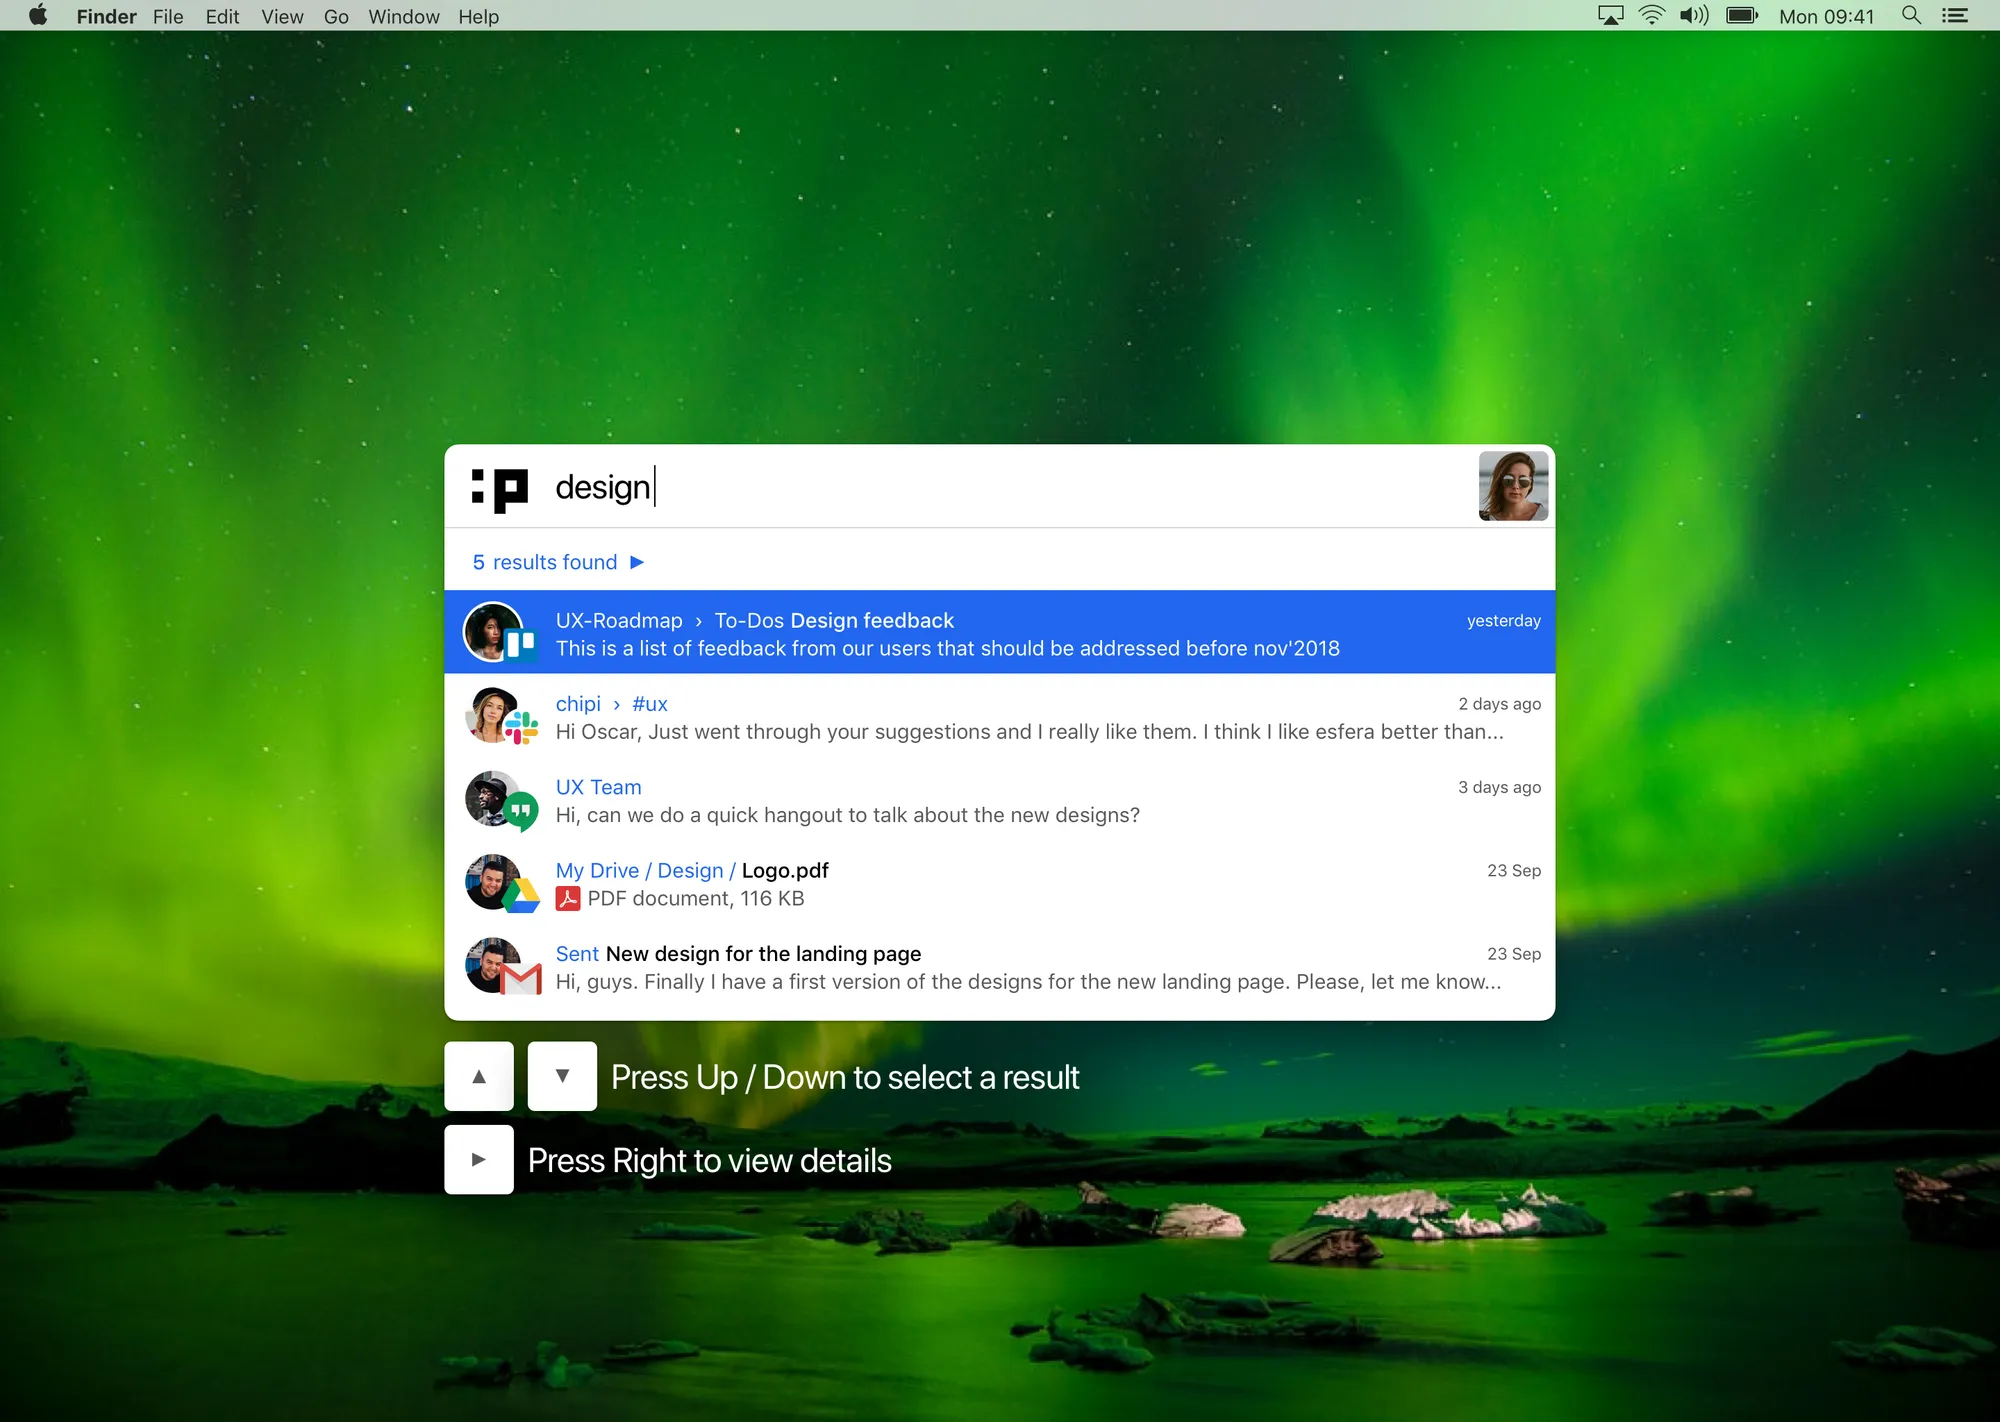Check the battery status icon
This screenshot has height=1422, width=2000.
pyautogui.click(x=1742, y=16)
